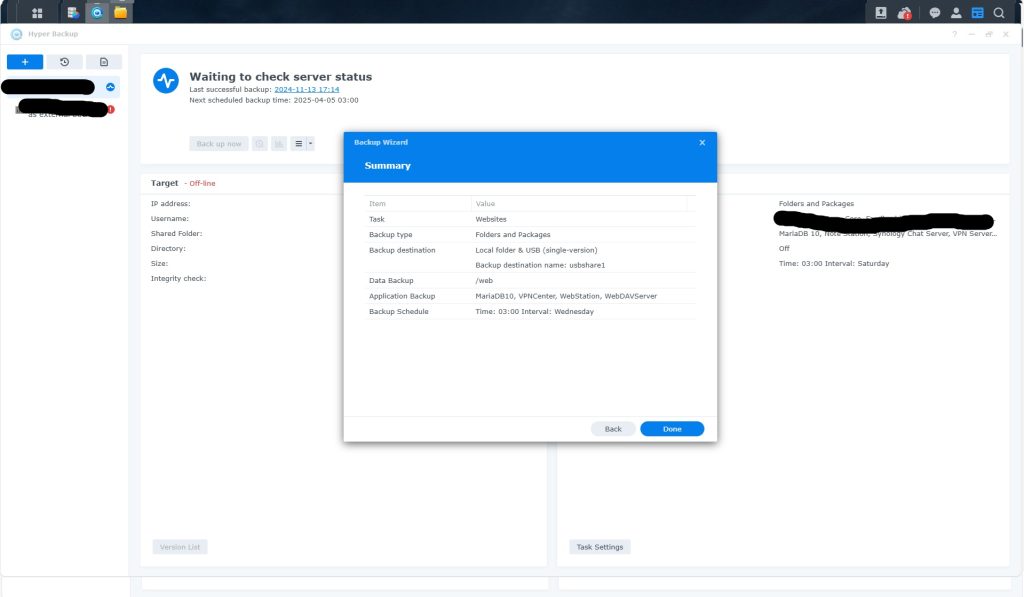
Task: Click the 'Value' column header
Action: click(x=485, y=204)
